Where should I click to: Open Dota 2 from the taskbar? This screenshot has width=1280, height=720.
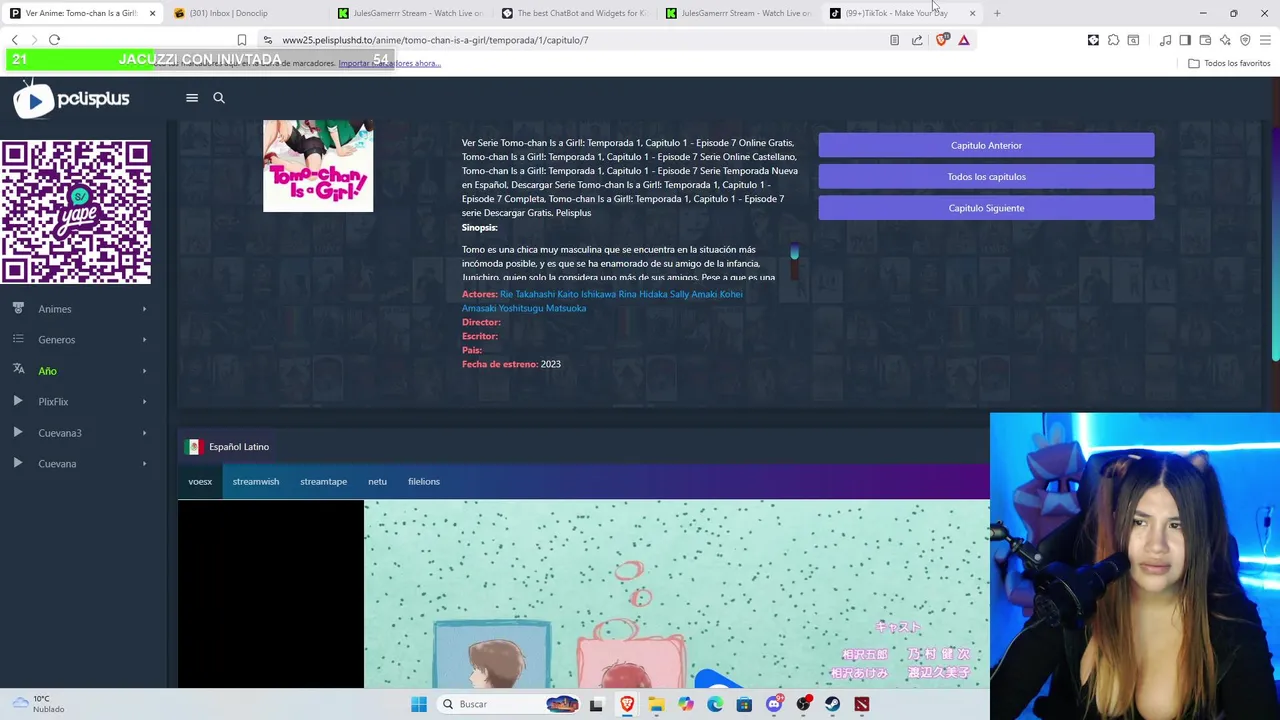point(862,704)
